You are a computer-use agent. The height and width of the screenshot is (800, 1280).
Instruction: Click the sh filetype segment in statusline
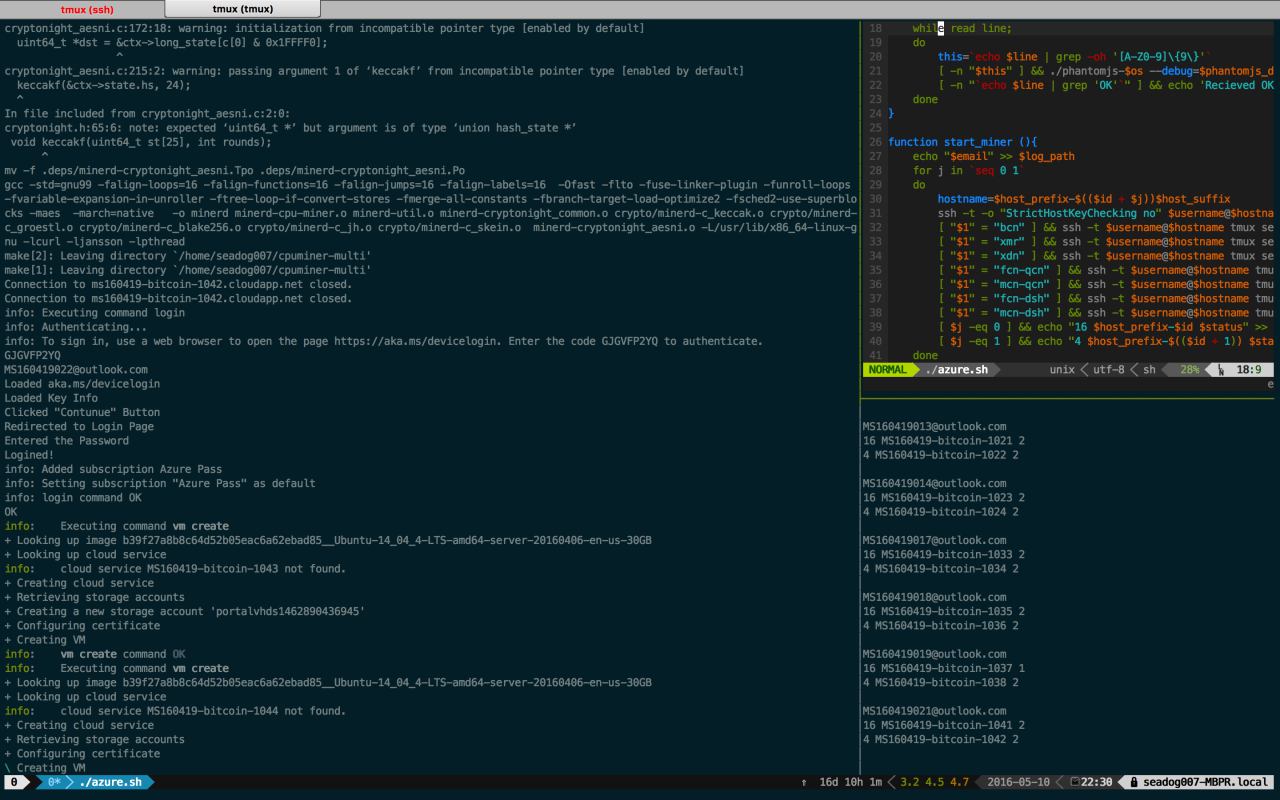tap(1149, 370)
